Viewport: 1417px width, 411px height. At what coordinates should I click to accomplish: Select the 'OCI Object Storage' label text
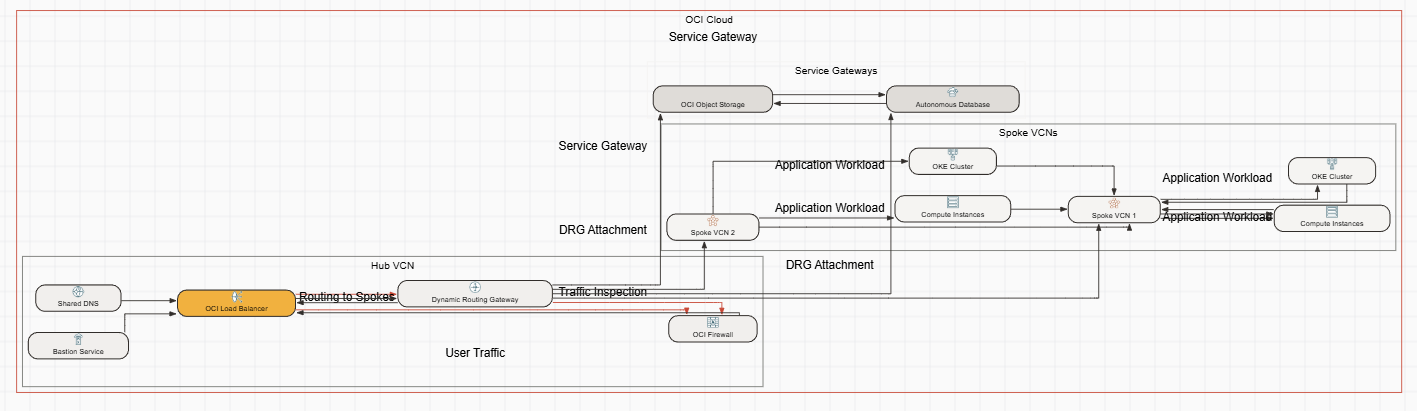(x=713, y=104)
